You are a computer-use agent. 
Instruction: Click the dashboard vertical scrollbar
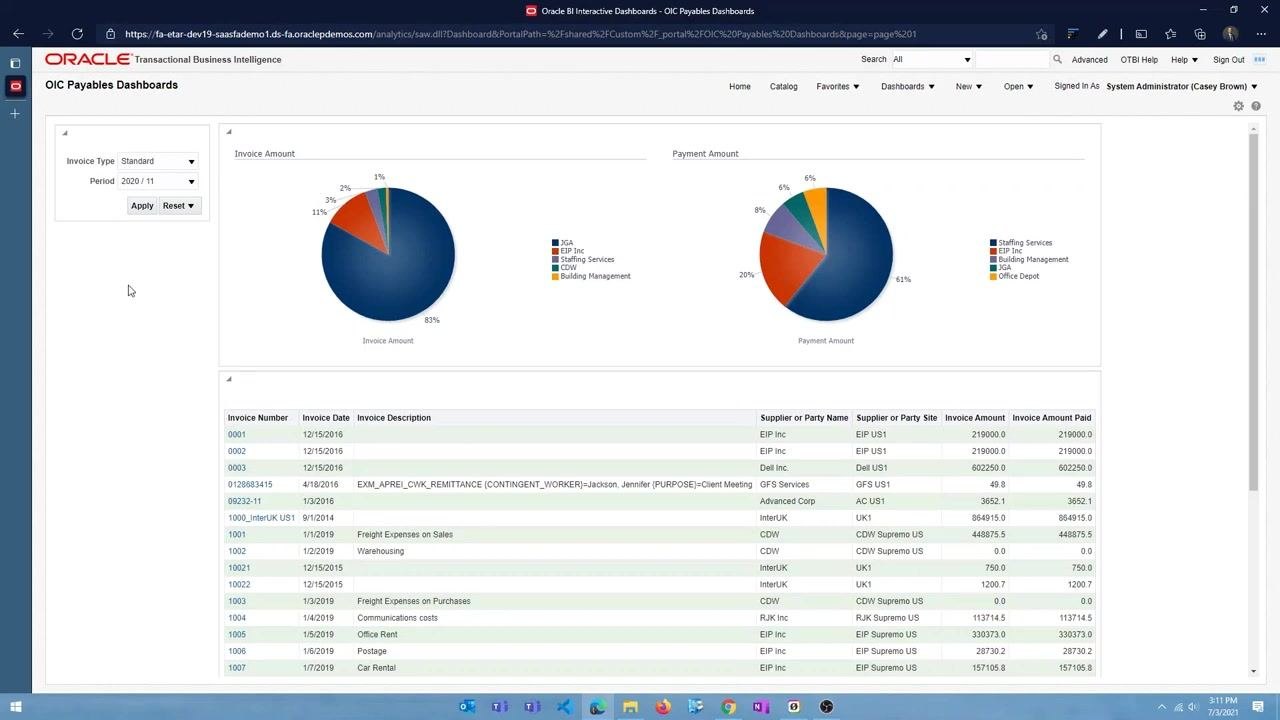click(1253, 310)
